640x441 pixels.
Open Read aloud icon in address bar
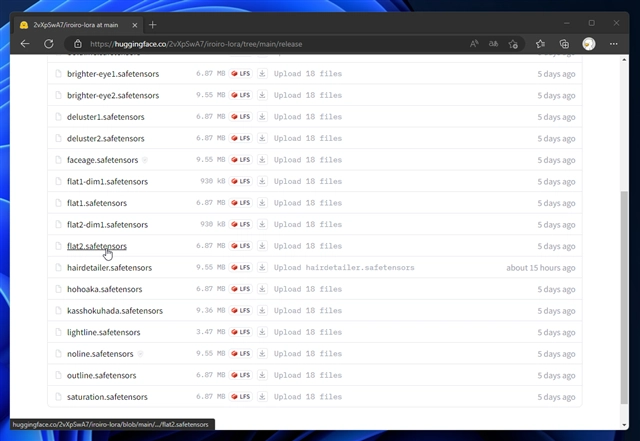(x=473, y=44)
